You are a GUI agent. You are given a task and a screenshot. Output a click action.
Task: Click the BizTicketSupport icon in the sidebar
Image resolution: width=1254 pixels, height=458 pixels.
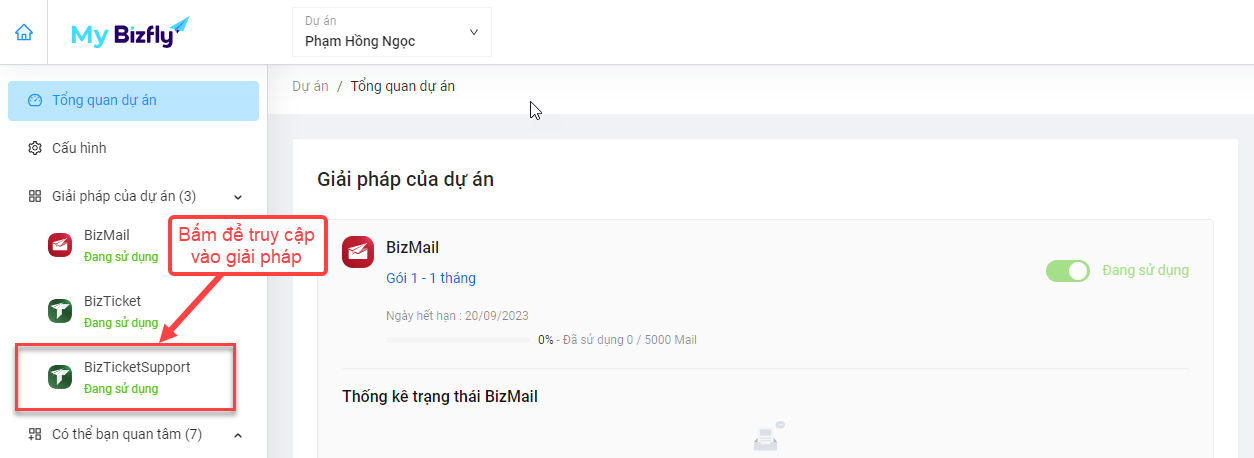click(x=60, y=377)
